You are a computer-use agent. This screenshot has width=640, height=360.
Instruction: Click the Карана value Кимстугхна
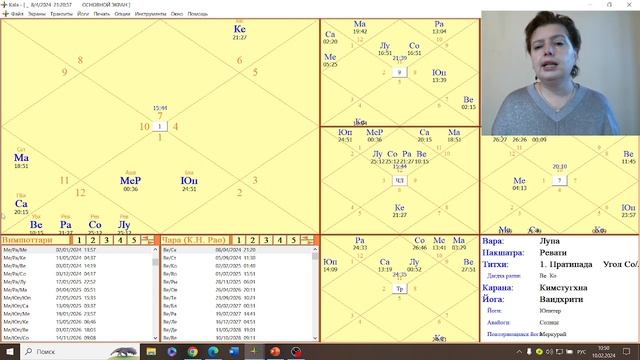pos(563,288)
